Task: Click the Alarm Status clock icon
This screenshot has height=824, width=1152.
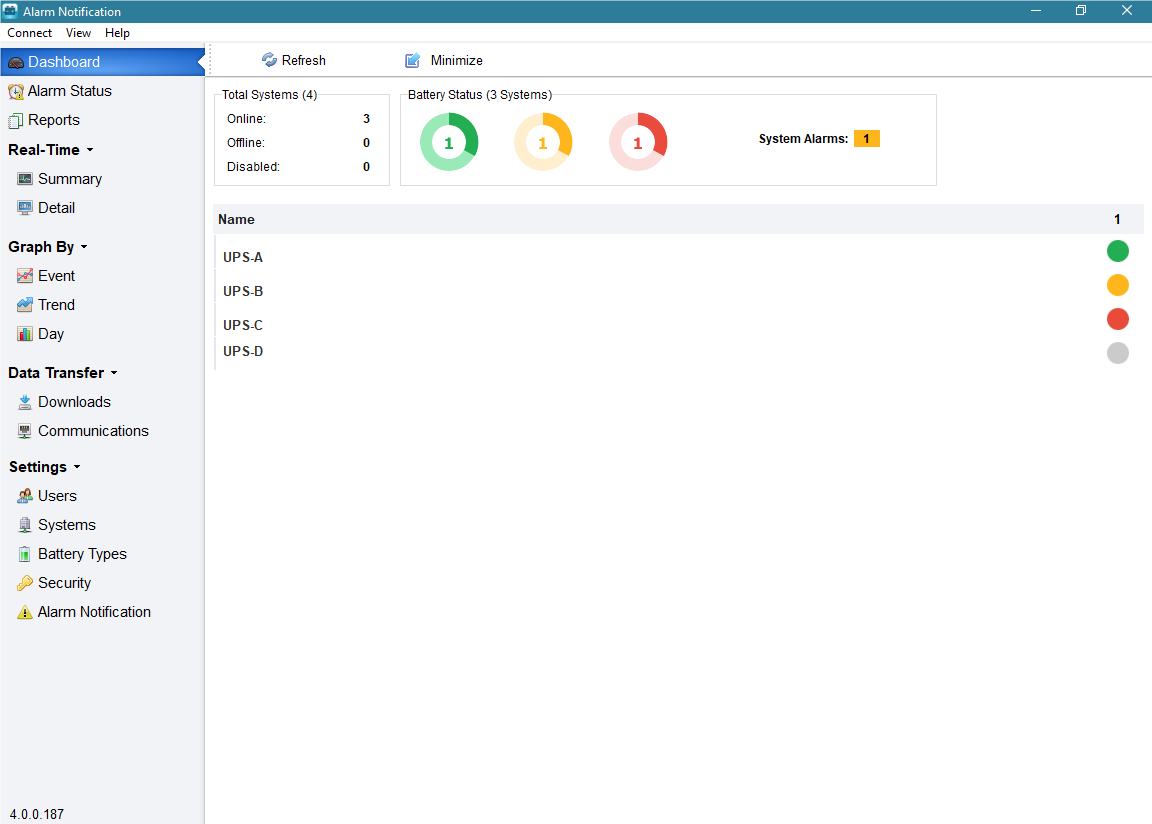Action: point(16,91)
